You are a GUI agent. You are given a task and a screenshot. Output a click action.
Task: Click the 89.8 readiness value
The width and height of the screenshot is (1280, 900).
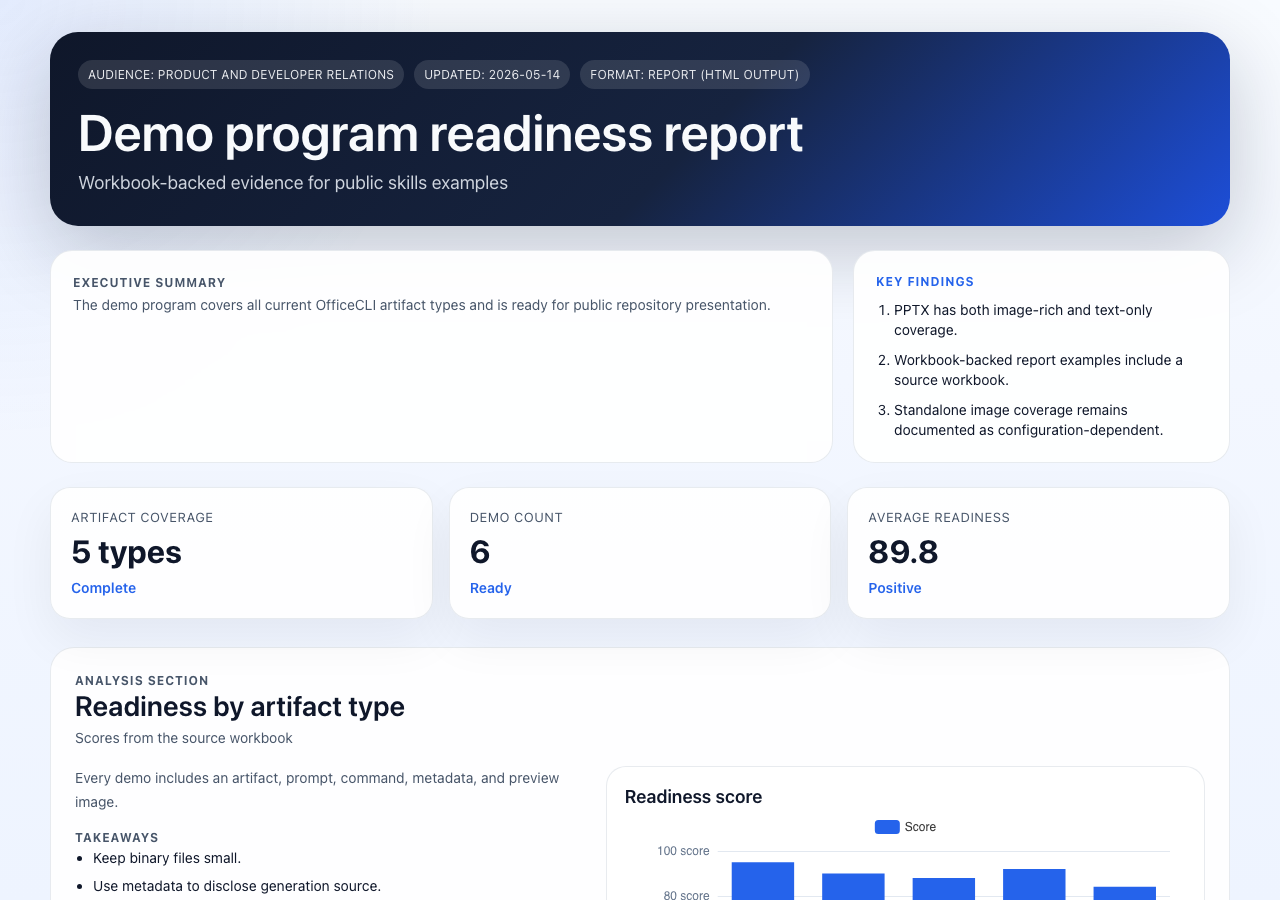click(904, 552)
